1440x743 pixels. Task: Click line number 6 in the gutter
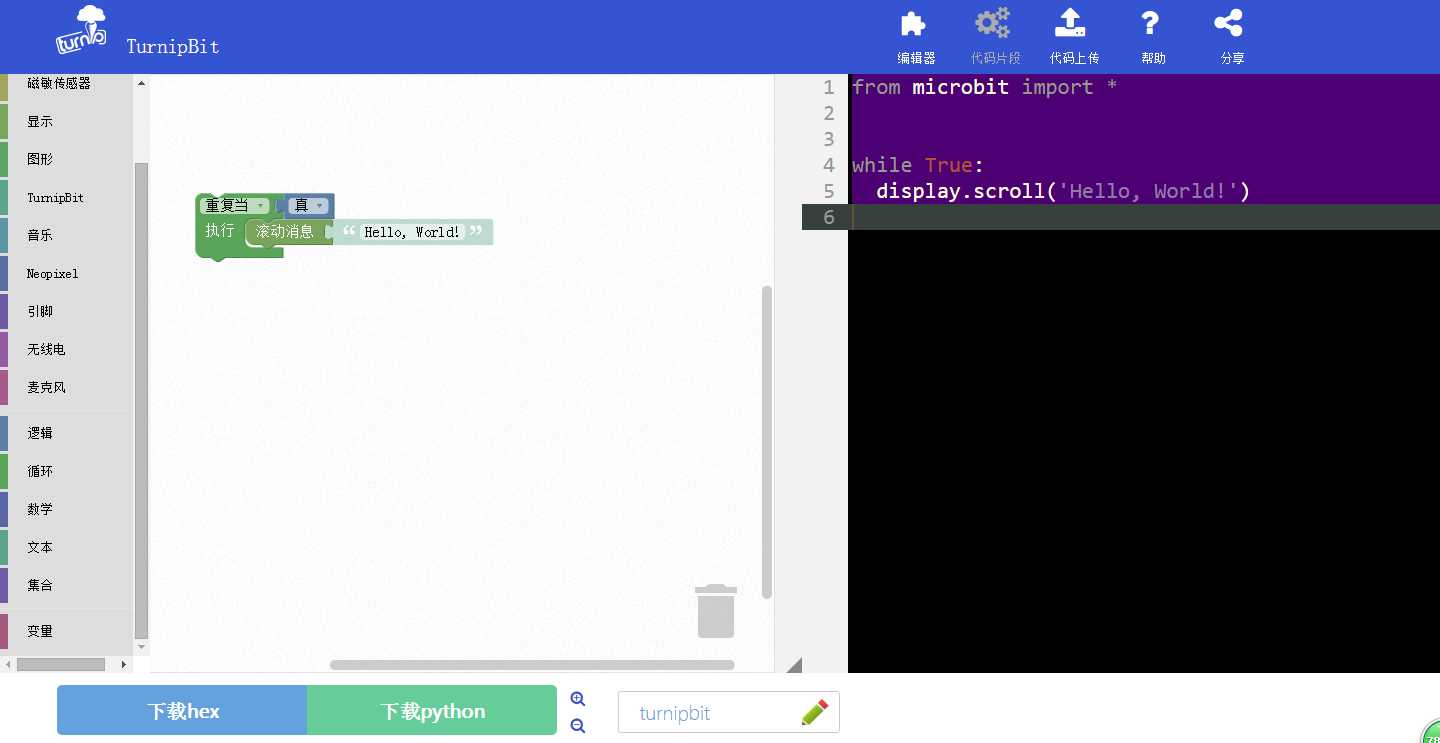click(828, 217)
